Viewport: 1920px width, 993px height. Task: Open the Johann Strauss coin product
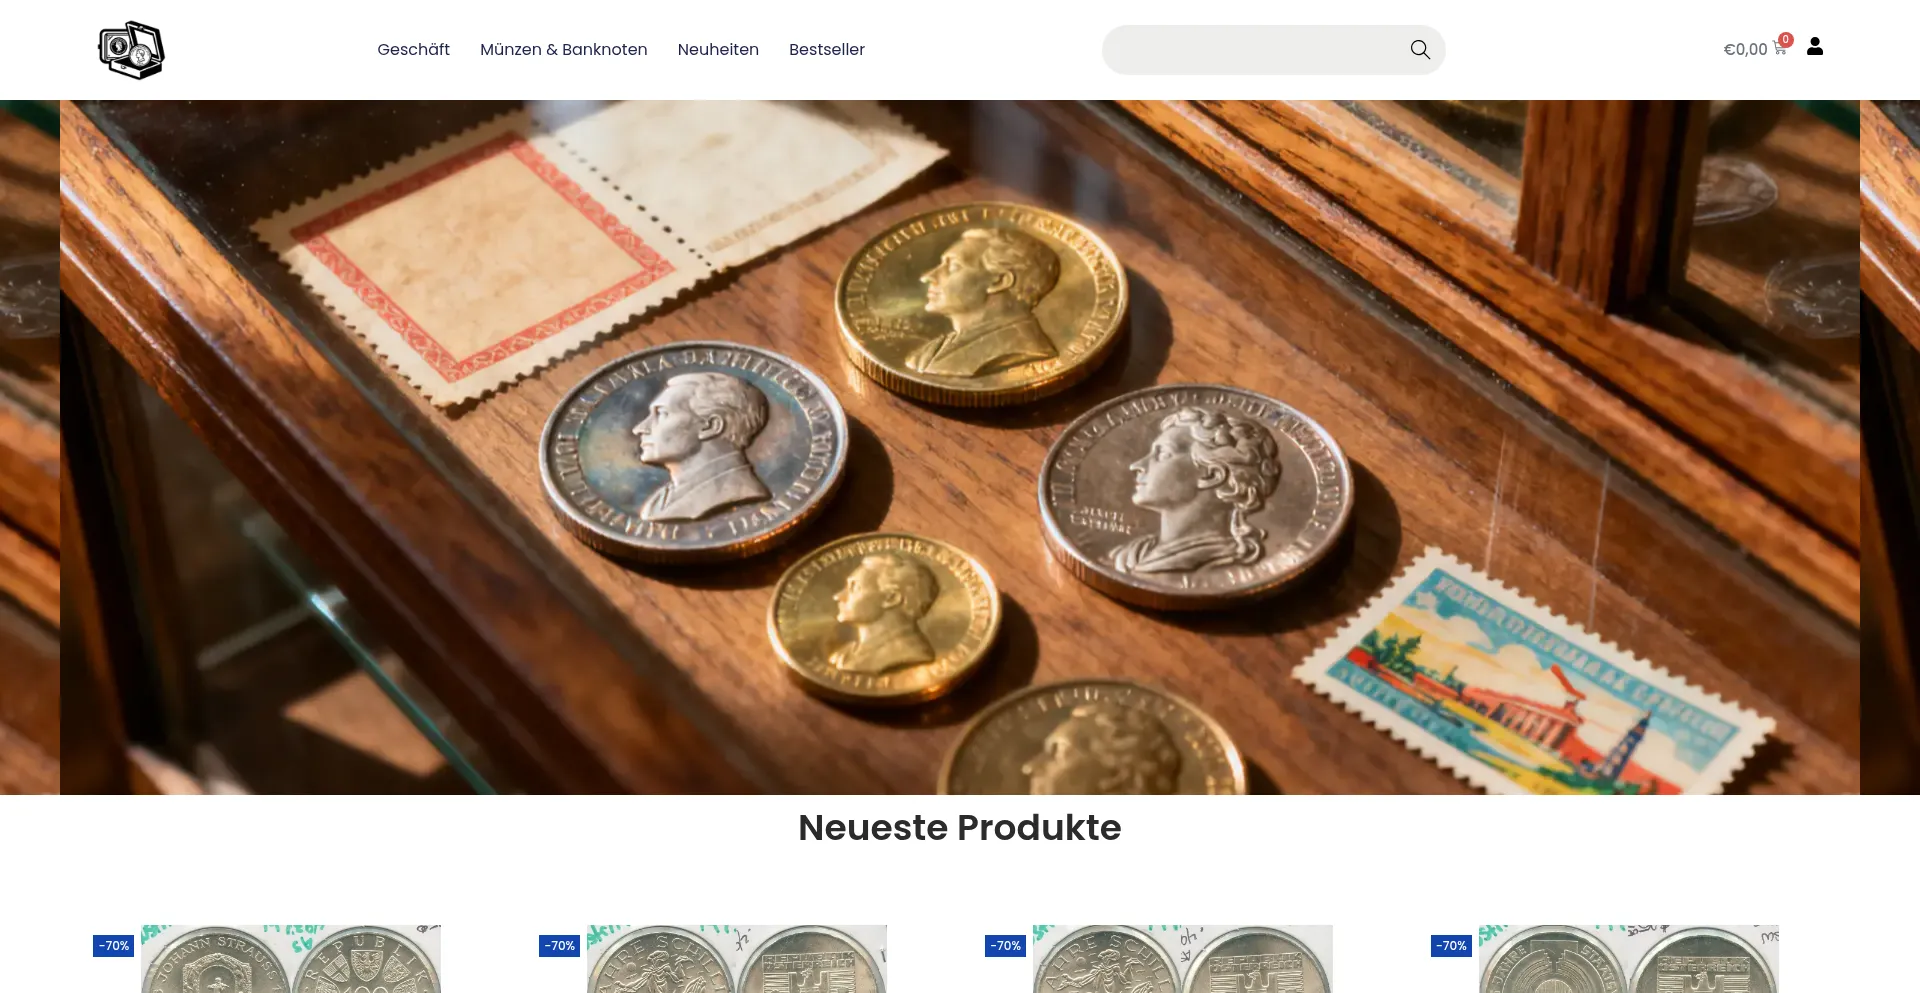(291, 959)
